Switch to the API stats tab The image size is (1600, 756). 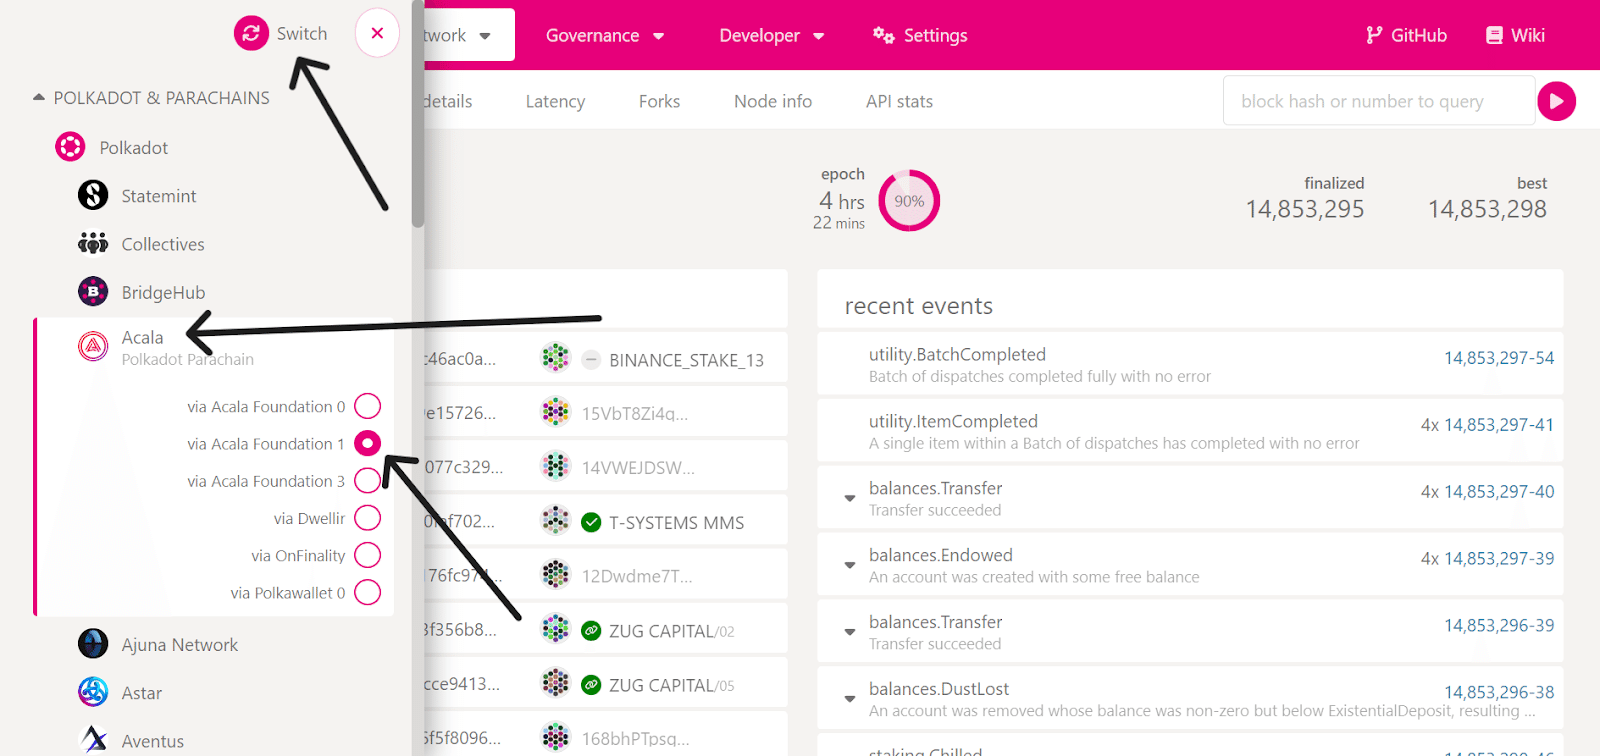[899, 101]
